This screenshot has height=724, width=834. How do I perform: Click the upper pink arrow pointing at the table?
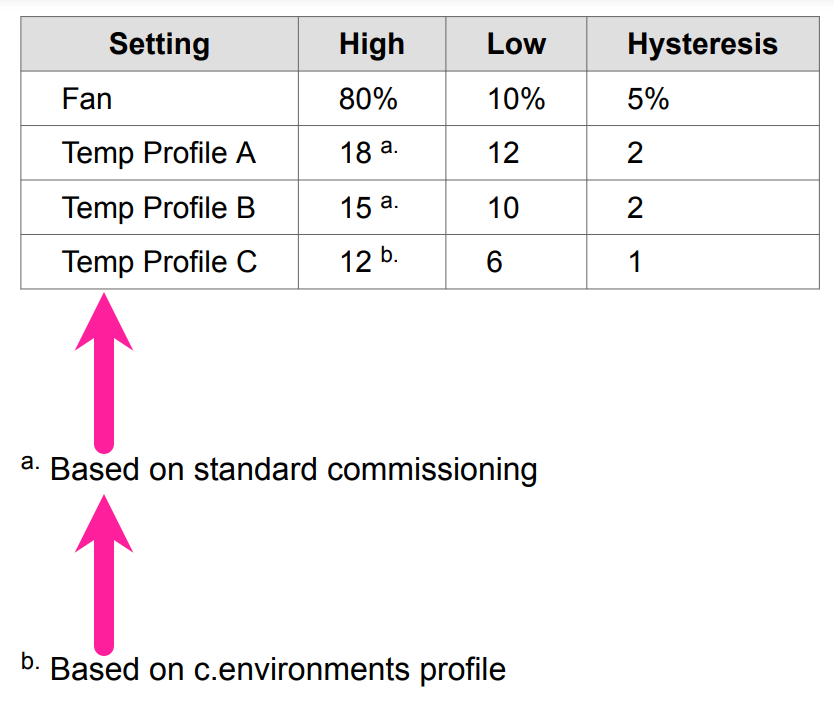pyautogui.click(x=104, y=370)
